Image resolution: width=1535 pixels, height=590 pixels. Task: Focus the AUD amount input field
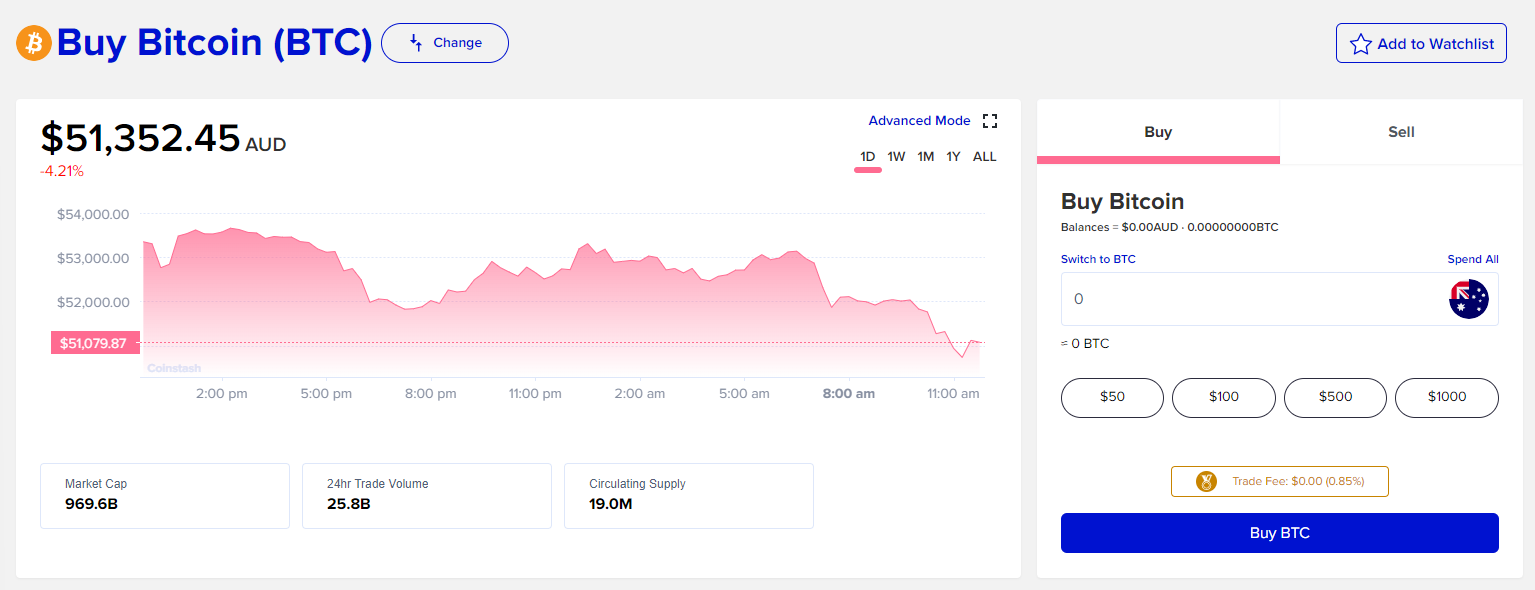[1279, 299]
